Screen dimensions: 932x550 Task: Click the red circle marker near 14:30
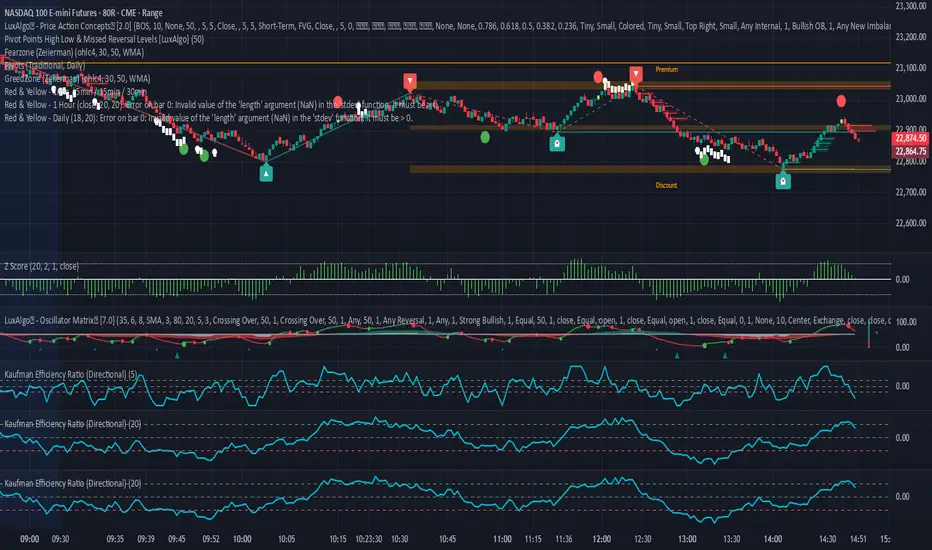(841, 101)
